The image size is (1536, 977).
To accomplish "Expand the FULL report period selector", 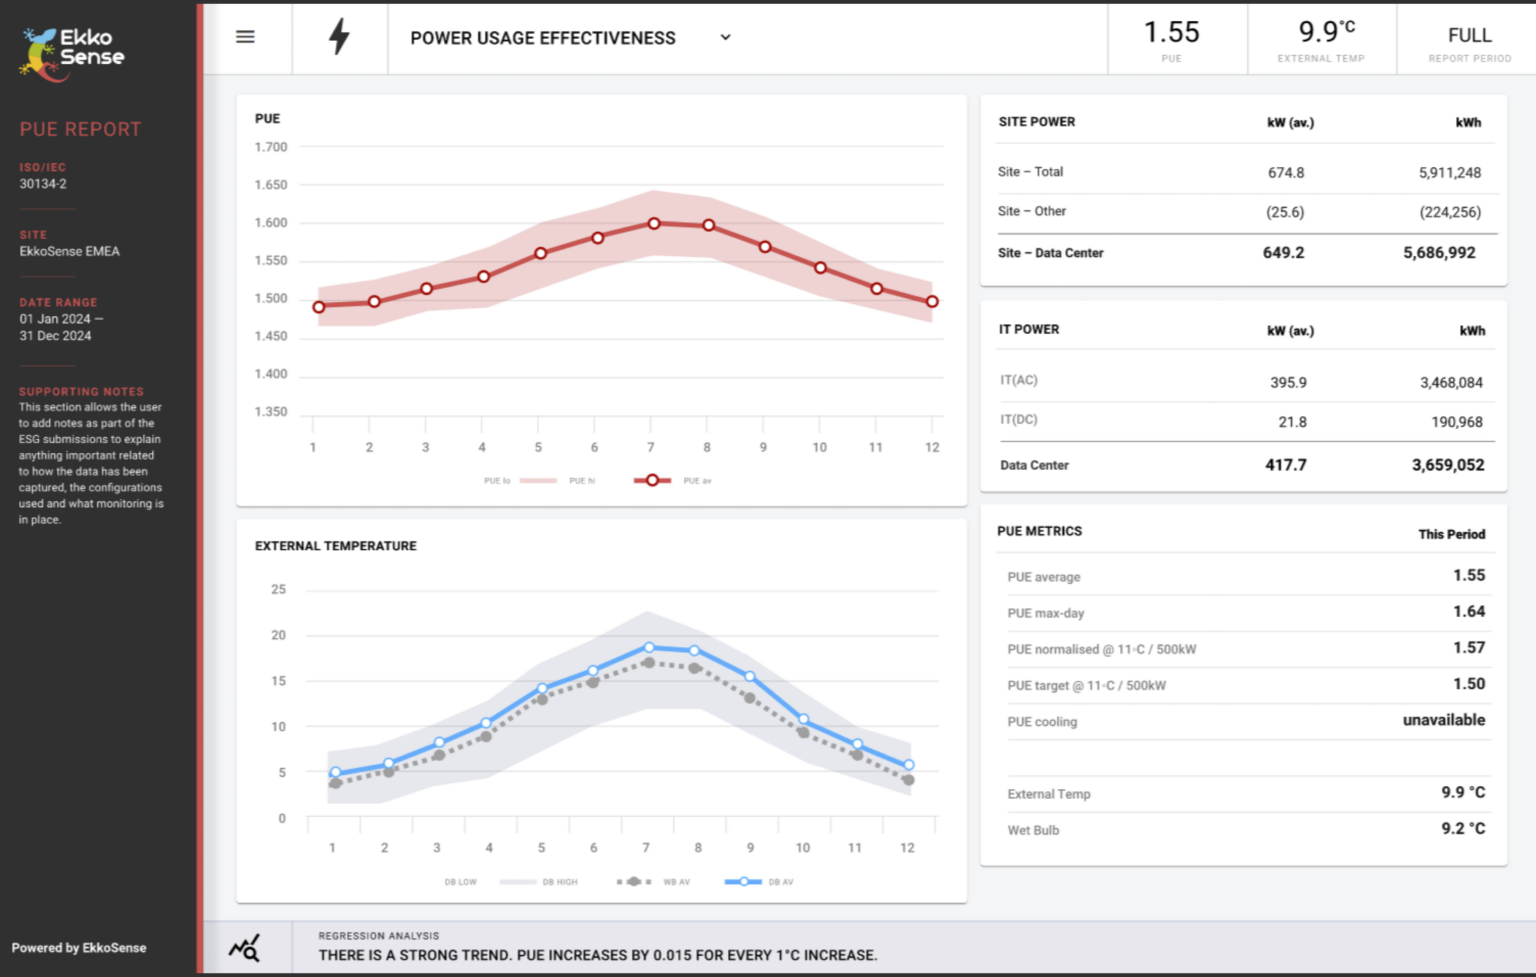I will (x=1470, y=38).
